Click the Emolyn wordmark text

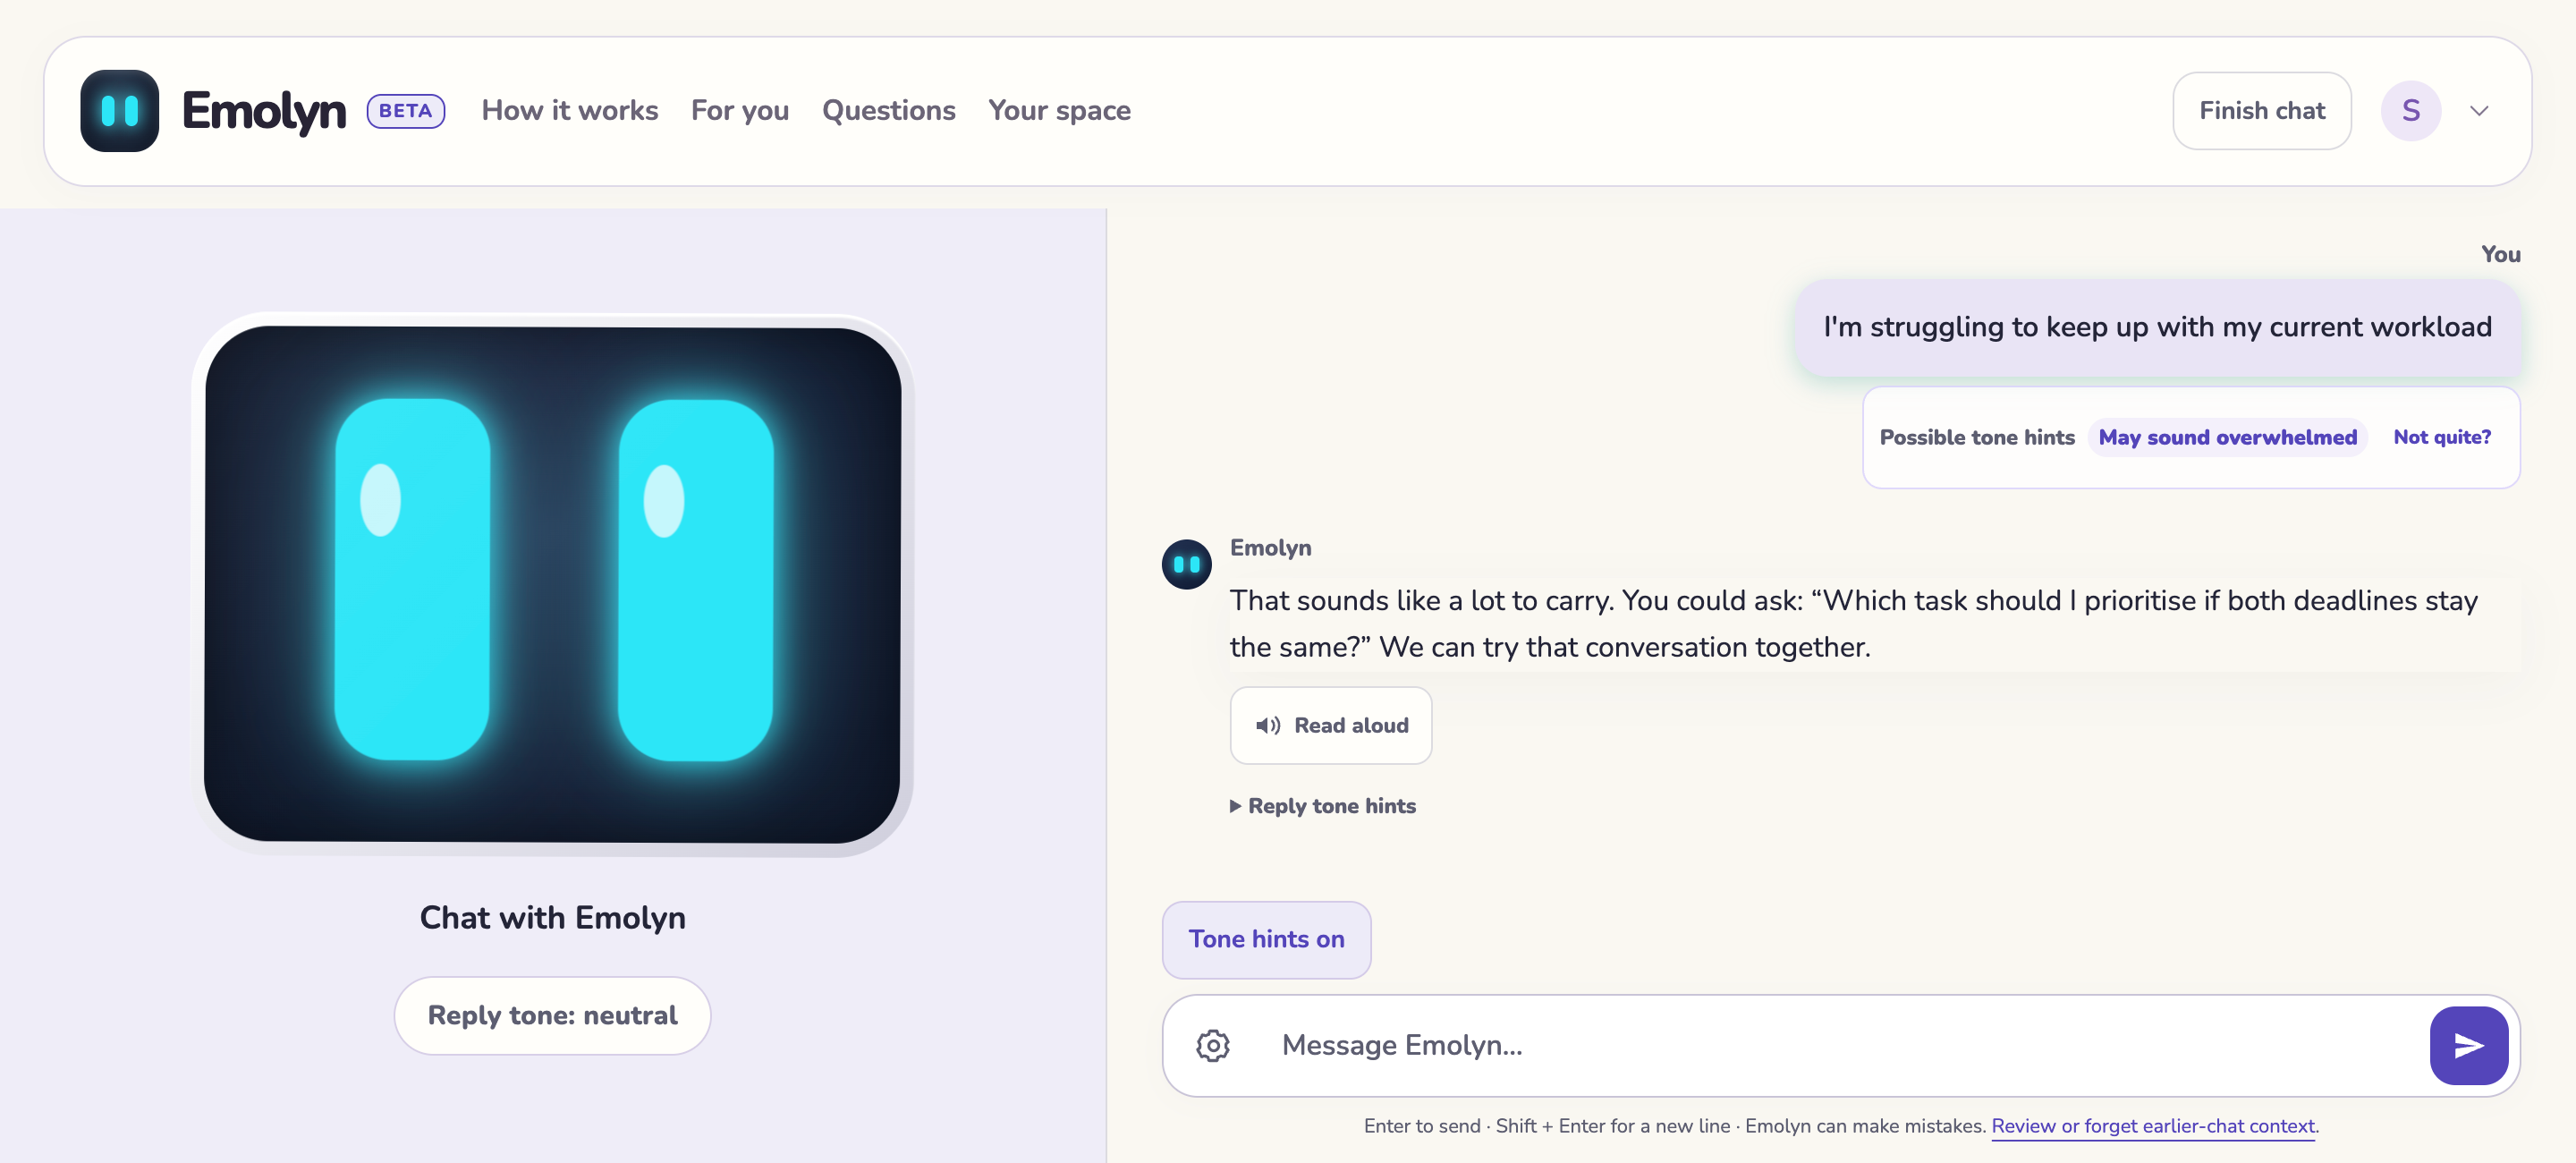(264, 111)
